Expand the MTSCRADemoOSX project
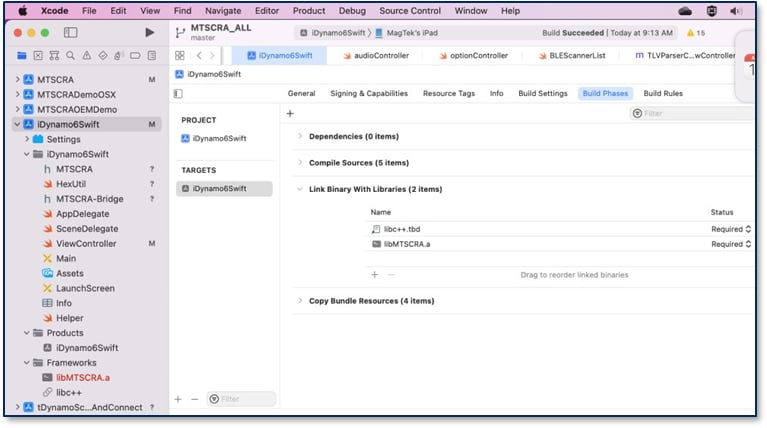Image resolution: width=767 pixels, height=428 pixels. pyautogui.click(x=18, y=94)
